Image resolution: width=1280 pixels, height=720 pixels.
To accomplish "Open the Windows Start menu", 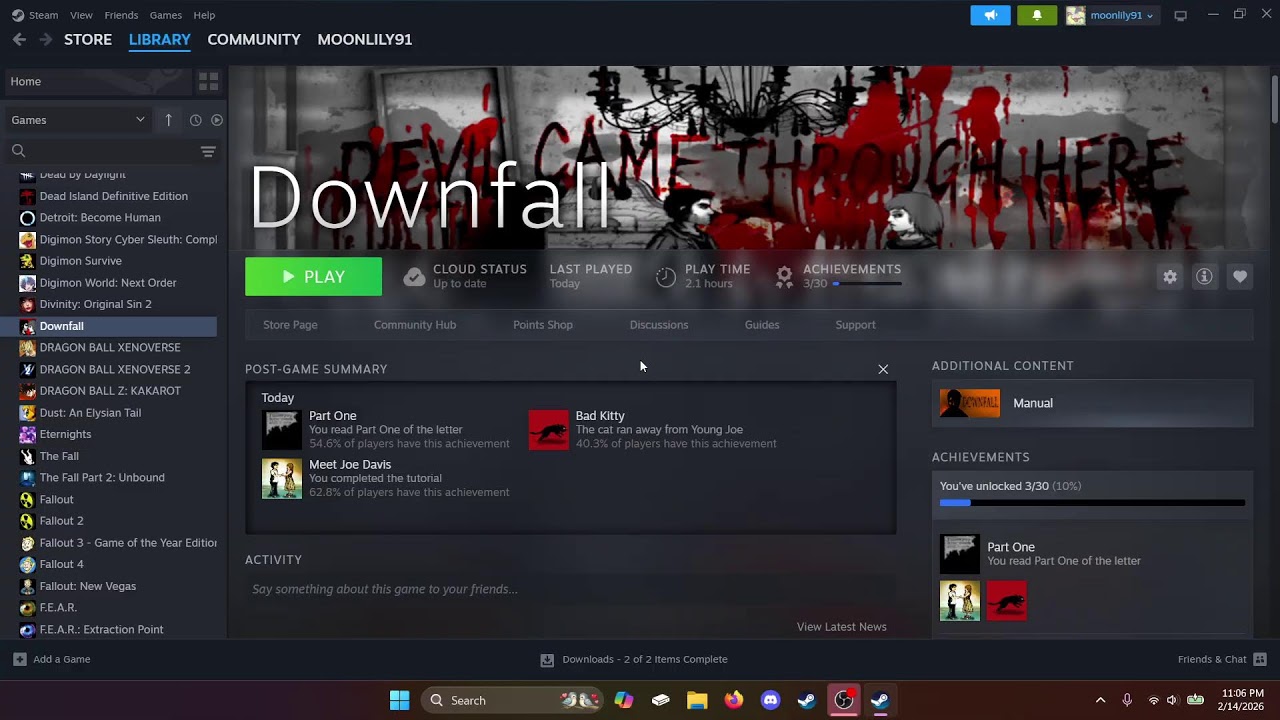I will pos(399,700).
